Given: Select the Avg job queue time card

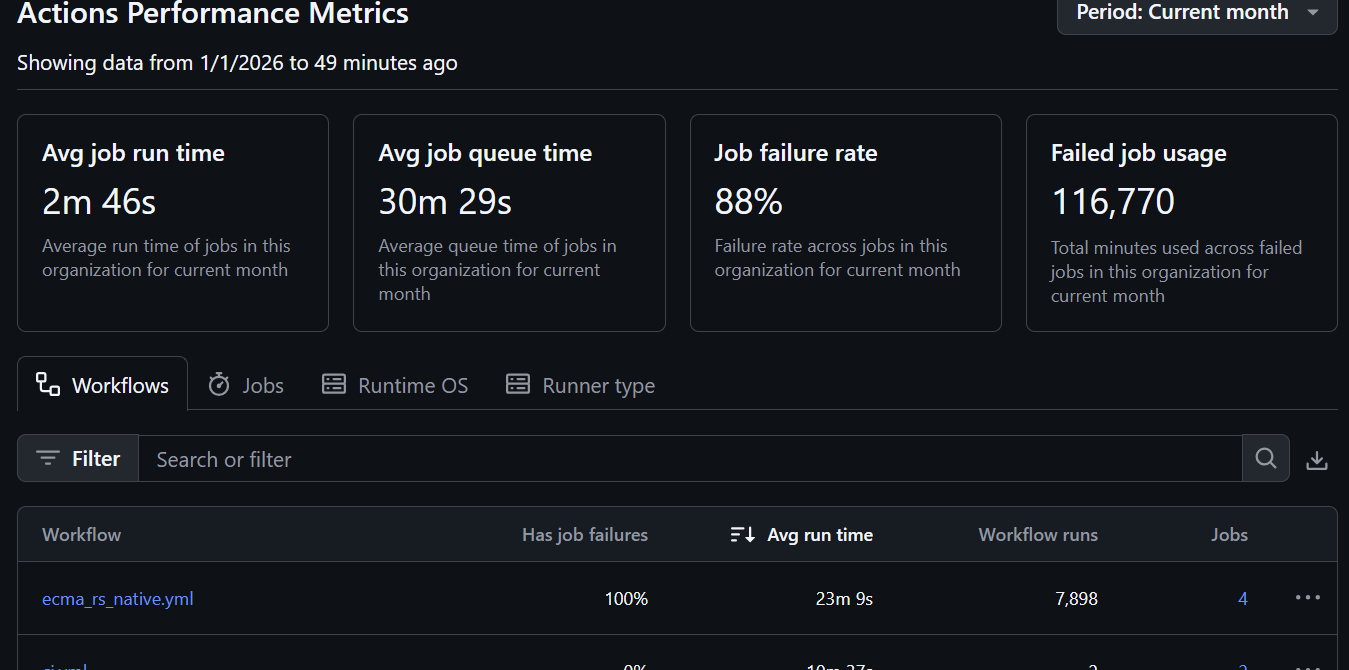Looking at the screenshot, I should coord(509,223).
